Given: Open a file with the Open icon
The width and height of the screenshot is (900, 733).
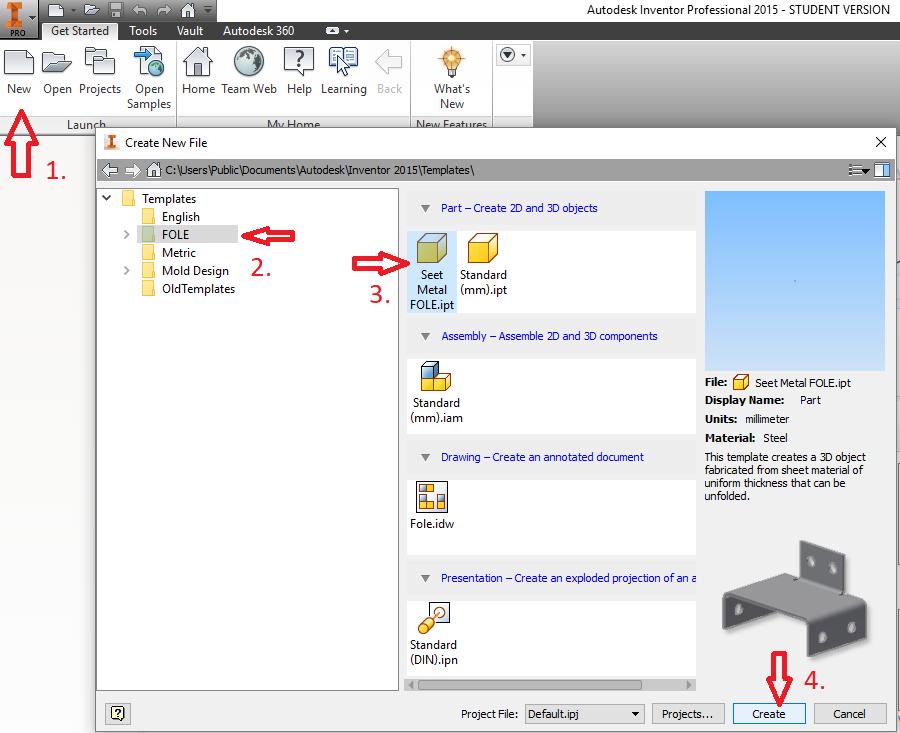Looking at the screenshot, I should point(57,72).
